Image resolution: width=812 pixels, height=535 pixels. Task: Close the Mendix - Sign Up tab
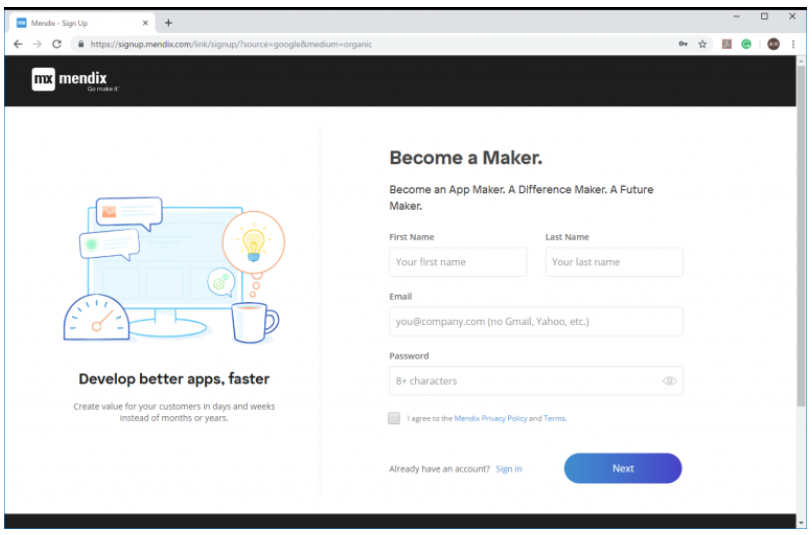tap(145, 23)
